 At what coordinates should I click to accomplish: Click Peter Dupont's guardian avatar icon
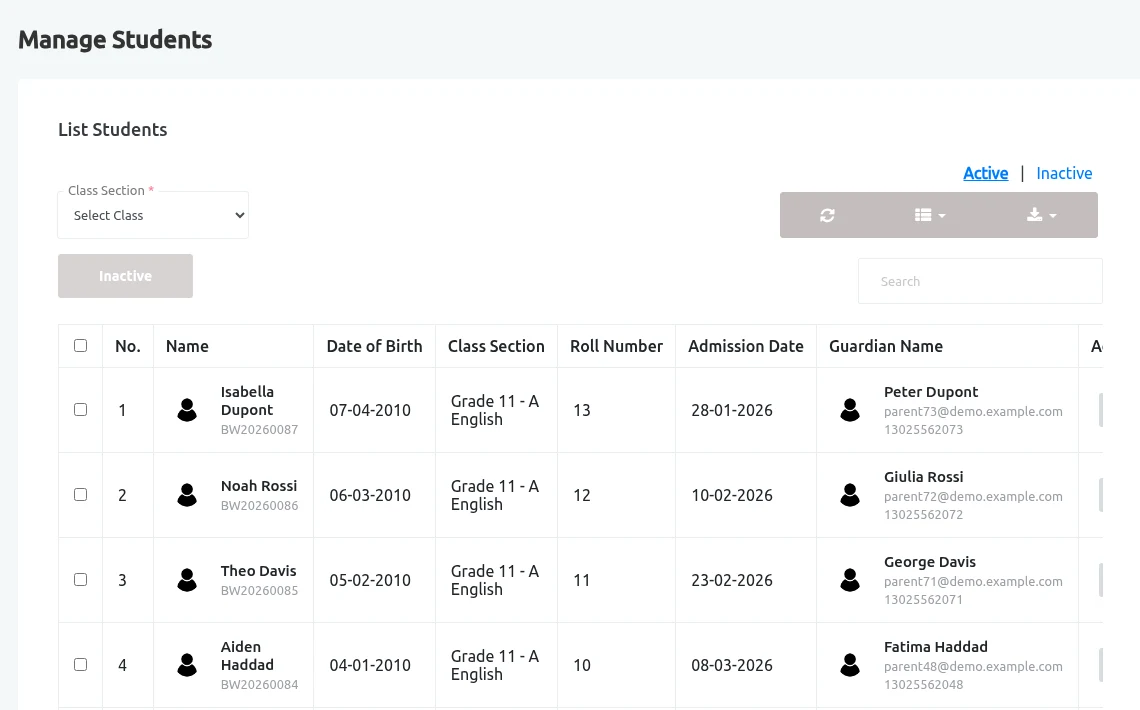[x=850, y=410]
